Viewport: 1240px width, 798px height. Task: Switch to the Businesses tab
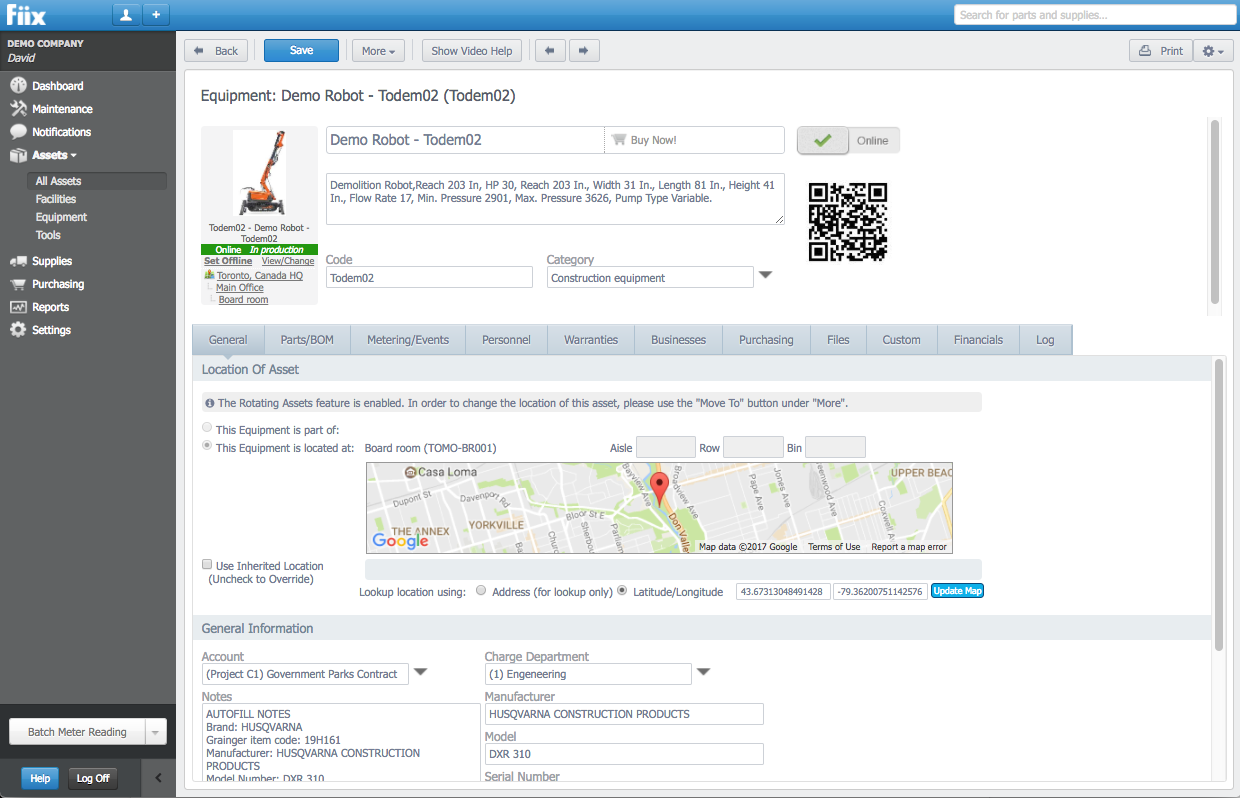tap(679, 340)
